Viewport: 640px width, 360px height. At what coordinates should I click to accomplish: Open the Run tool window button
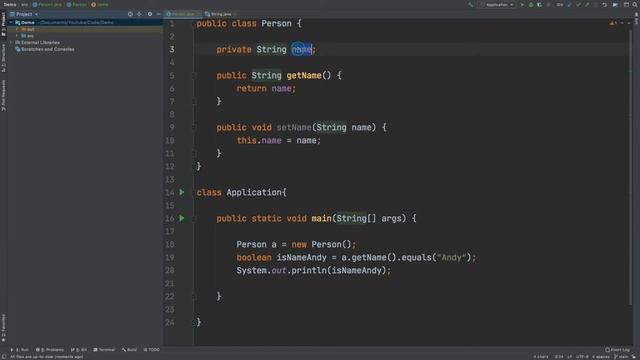pos(20,350)
